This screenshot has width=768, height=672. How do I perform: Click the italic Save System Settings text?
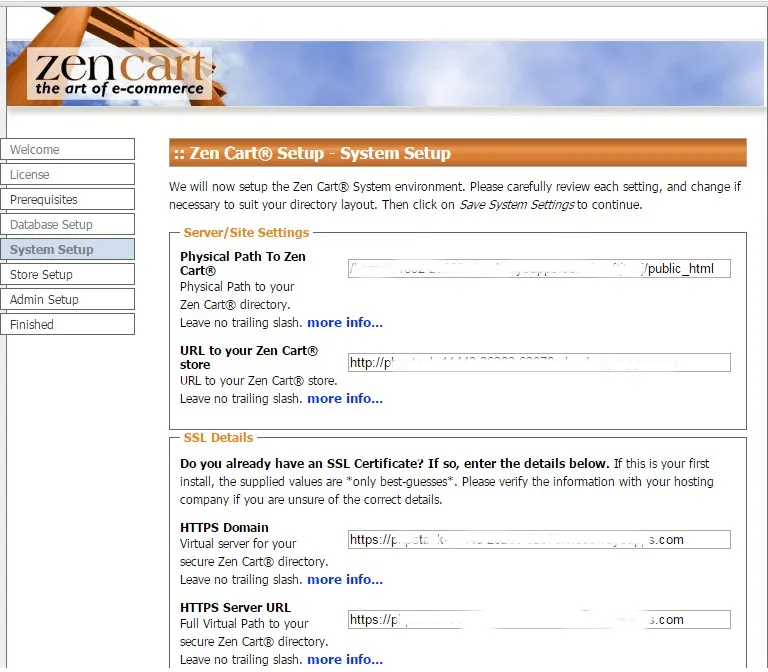[x=516, y=205]
